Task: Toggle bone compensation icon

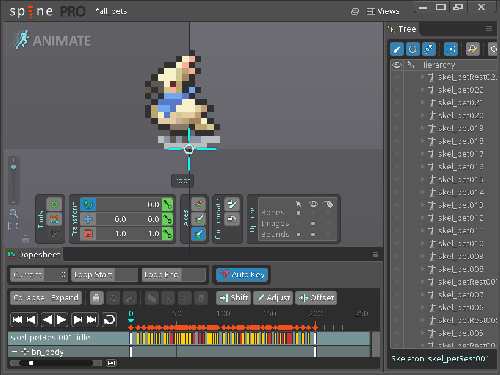Action: (232, 204)
